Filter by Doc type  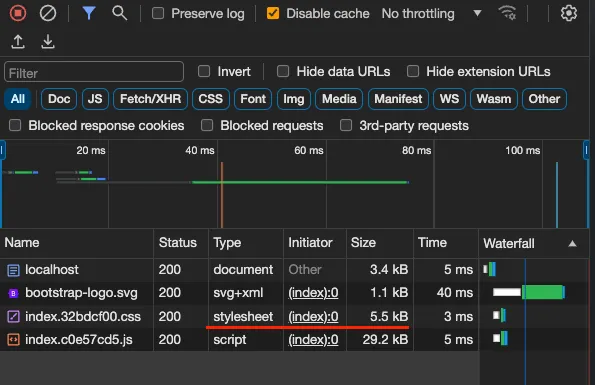point(59,99)
